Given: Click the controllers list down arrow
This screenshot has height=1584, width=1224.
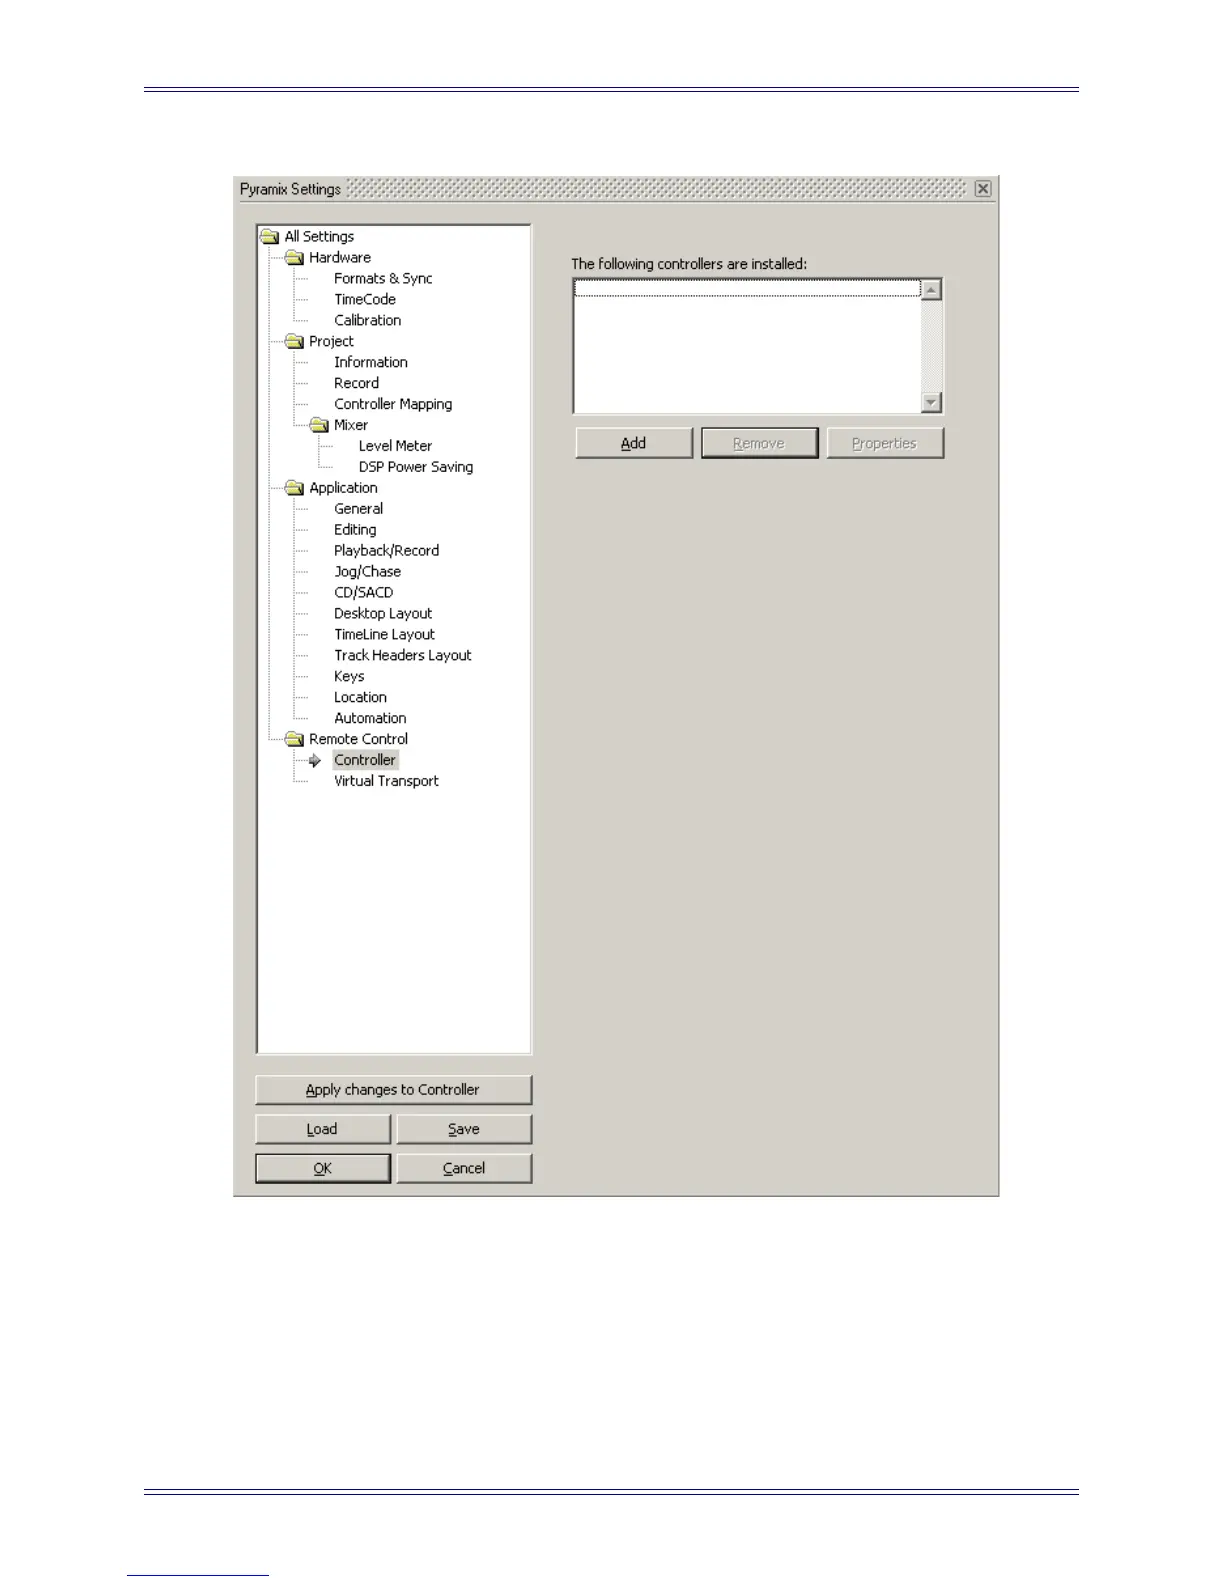Looking at the screenshot, I should click(931, 402).
